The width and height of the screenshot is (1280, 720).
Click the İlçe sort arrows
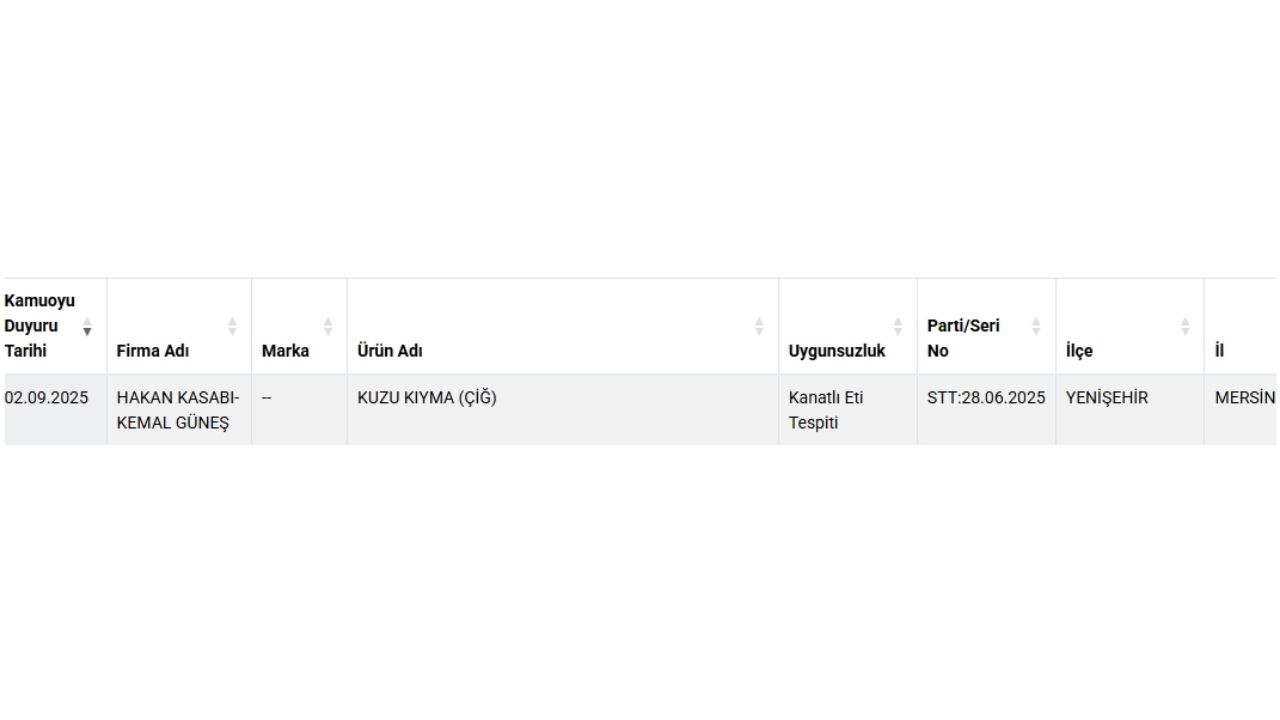click(1185, 326)
